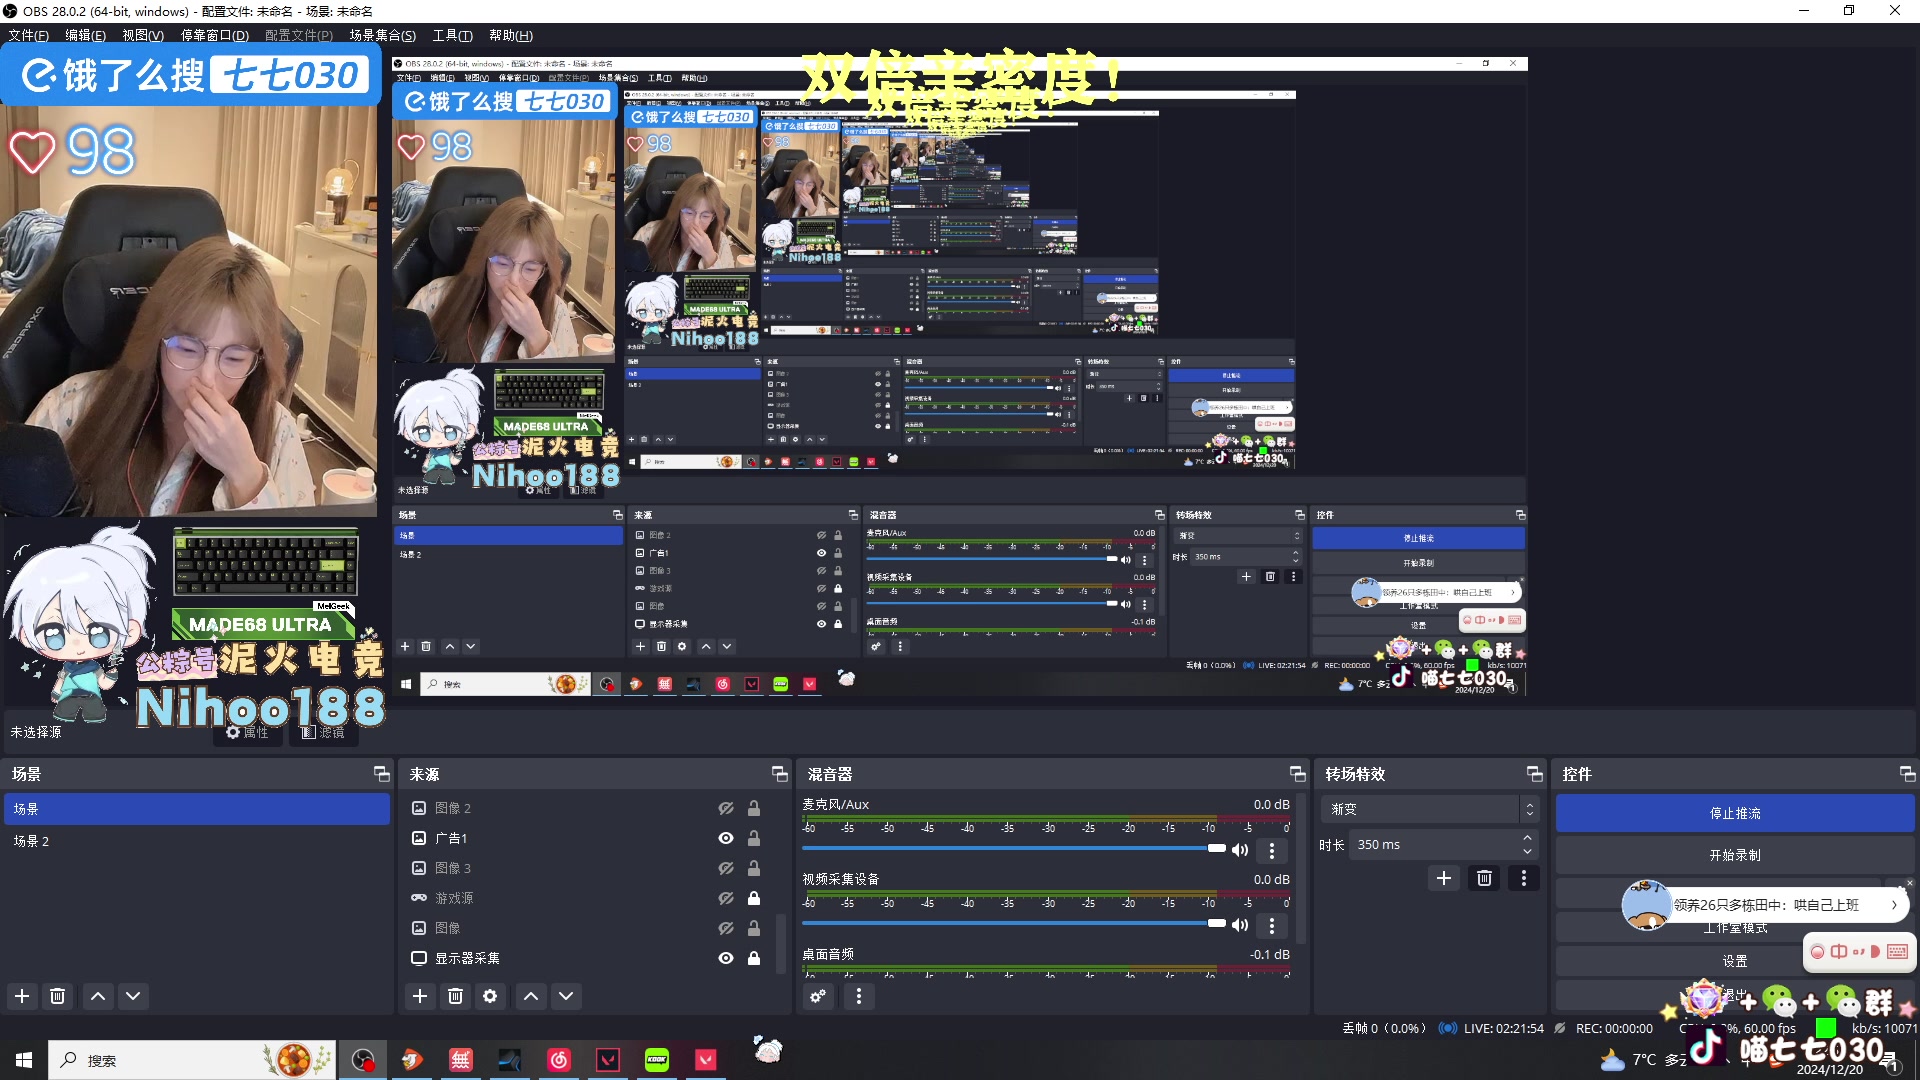Click 开始录制 button
1920x1080 pixels.
pyautogui.click(x=1735, y=855)
